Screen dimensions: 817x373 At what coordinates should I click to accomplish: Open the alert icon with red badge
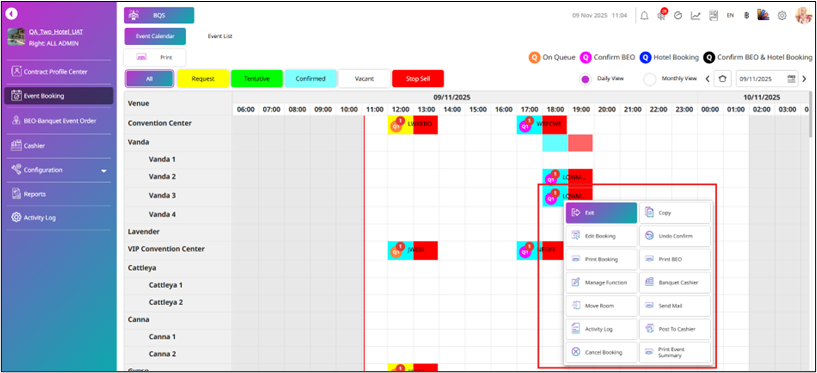click(x=662, y=15)
